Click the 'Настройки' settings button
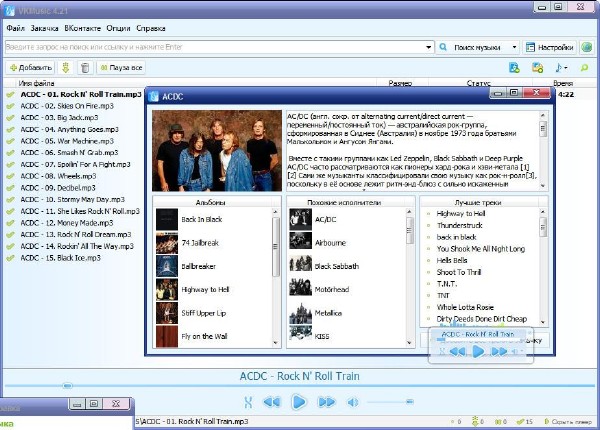 click(549, 47)
